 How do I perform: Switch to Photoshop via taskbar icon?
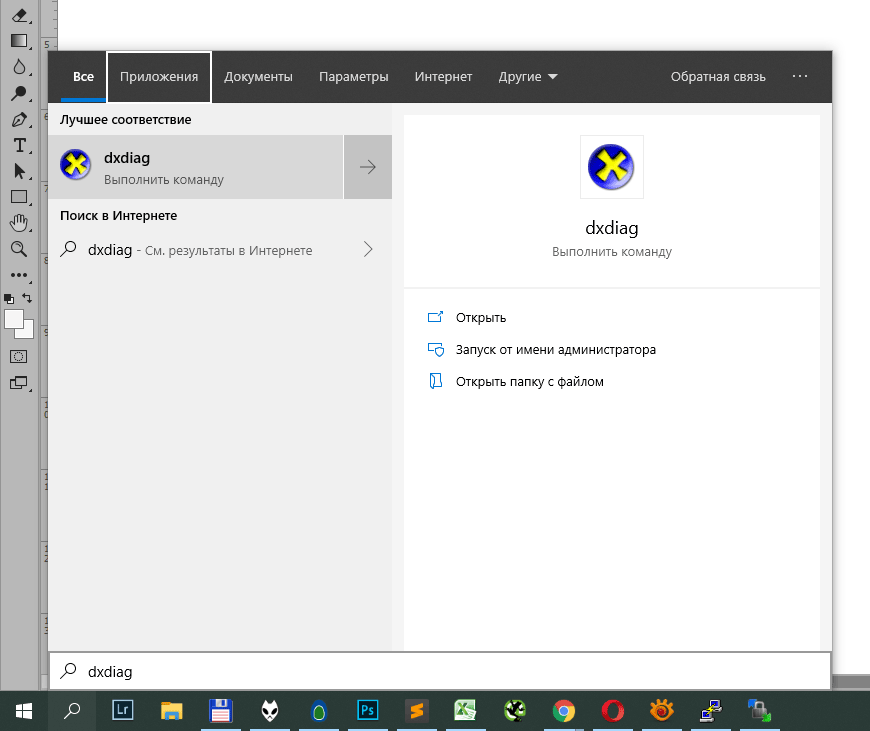368,710
